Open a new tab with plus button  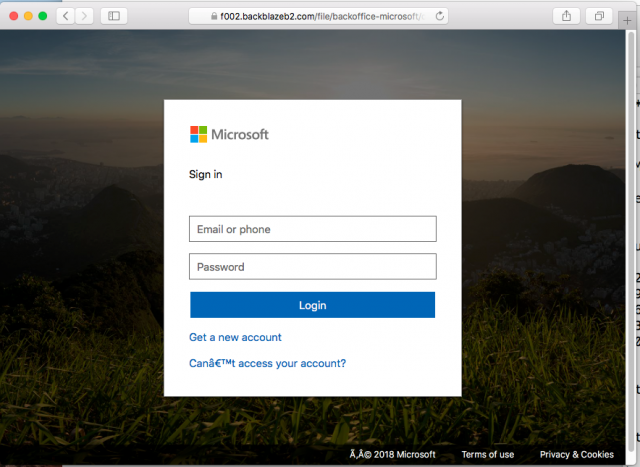click(627, 20)
